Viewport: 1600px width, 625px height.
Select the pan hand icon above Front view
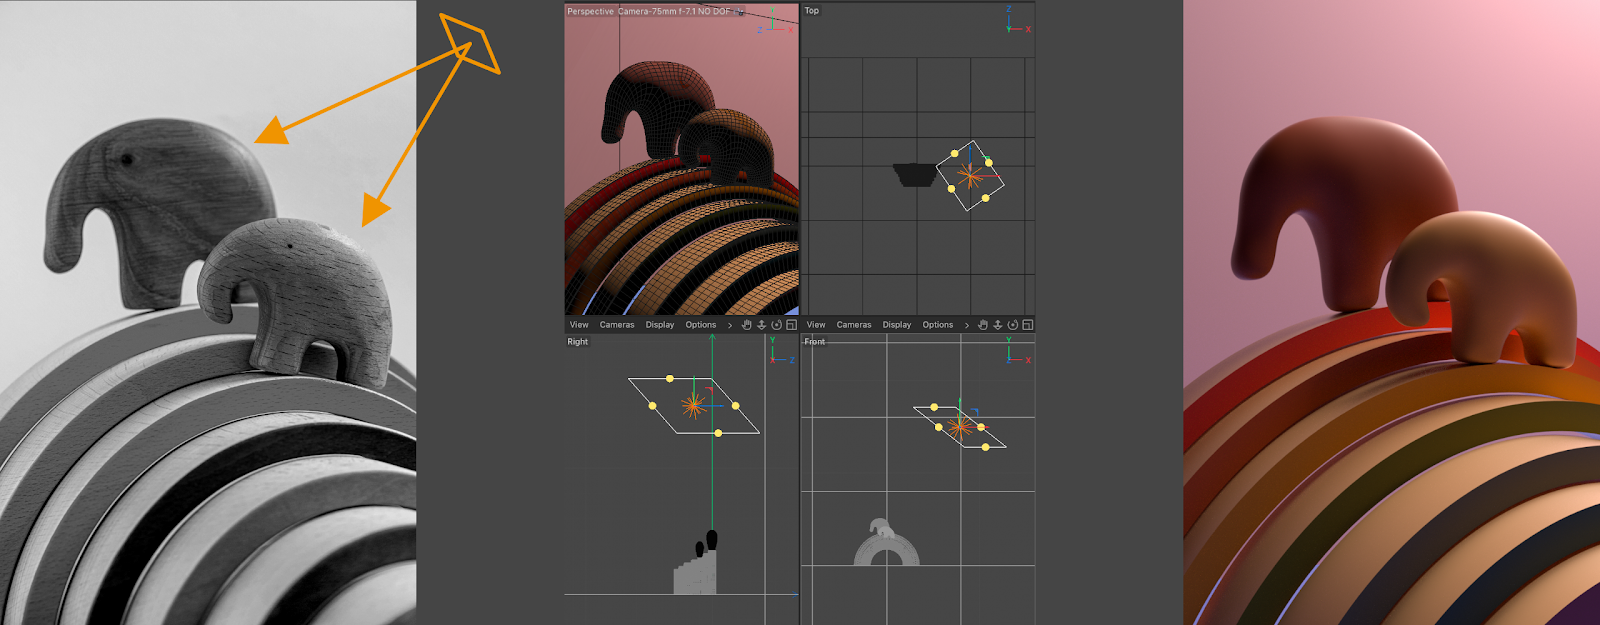click(983, 325)
